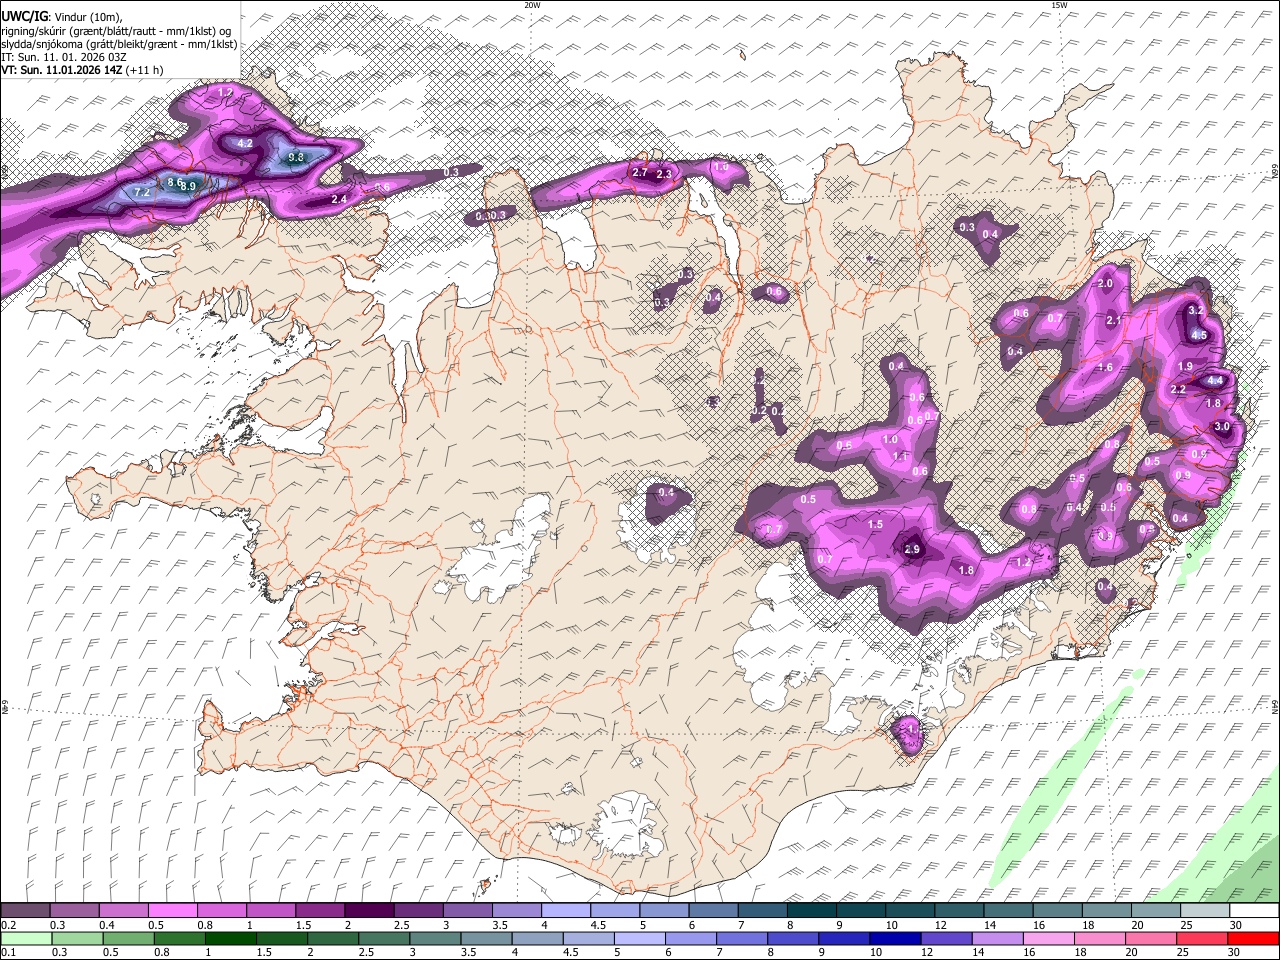Click the 9.8 snowfall peak value label

click(296, 158)
